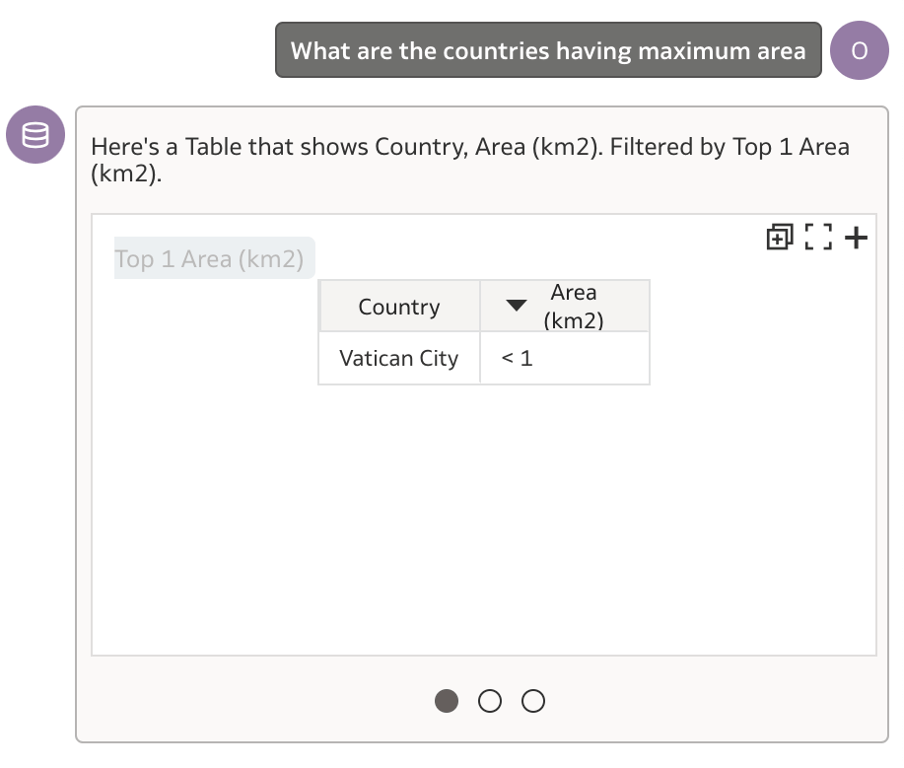The height and width of the screenshot is (768, 904).
Task: Select the second carousel dot indicator
Action: (x=490, y=701)
